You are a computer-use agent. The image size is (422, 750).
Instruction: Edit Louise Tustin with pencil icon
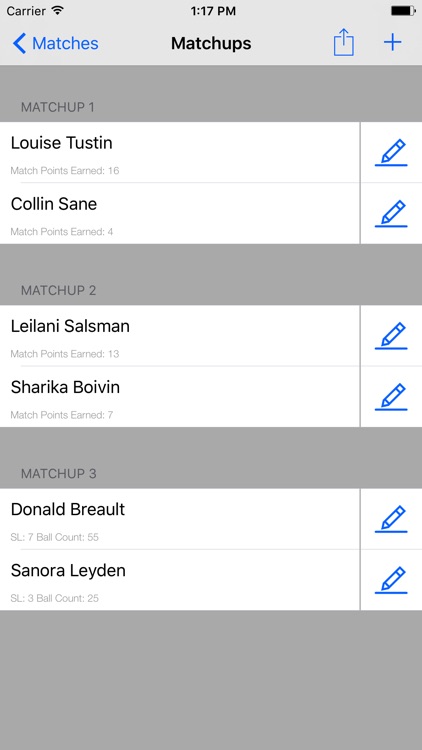[391, 152]
